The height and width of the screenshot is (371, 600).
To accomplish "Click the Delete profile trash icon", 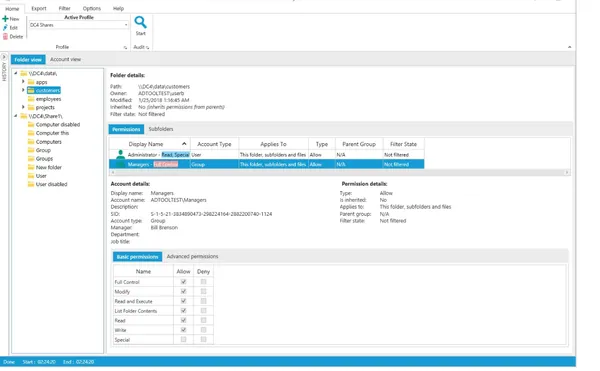I will click(x=5, y=36).
